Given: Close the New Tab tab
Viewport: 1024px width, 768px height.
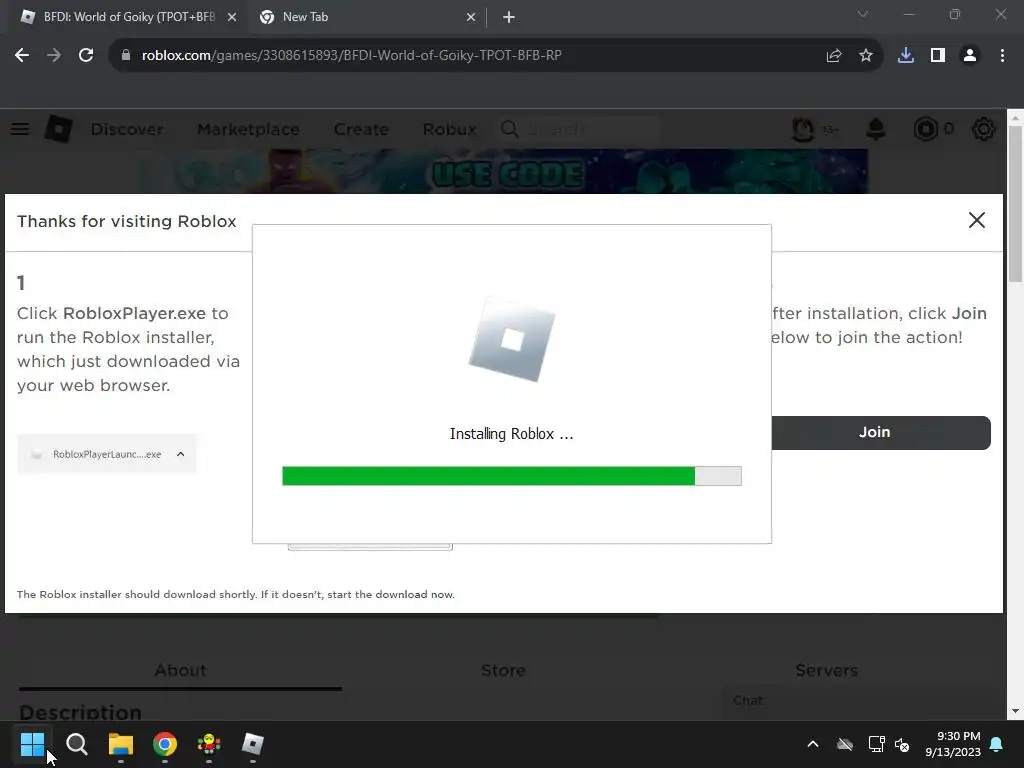Looking at the screenshot, I should [471, 18].
